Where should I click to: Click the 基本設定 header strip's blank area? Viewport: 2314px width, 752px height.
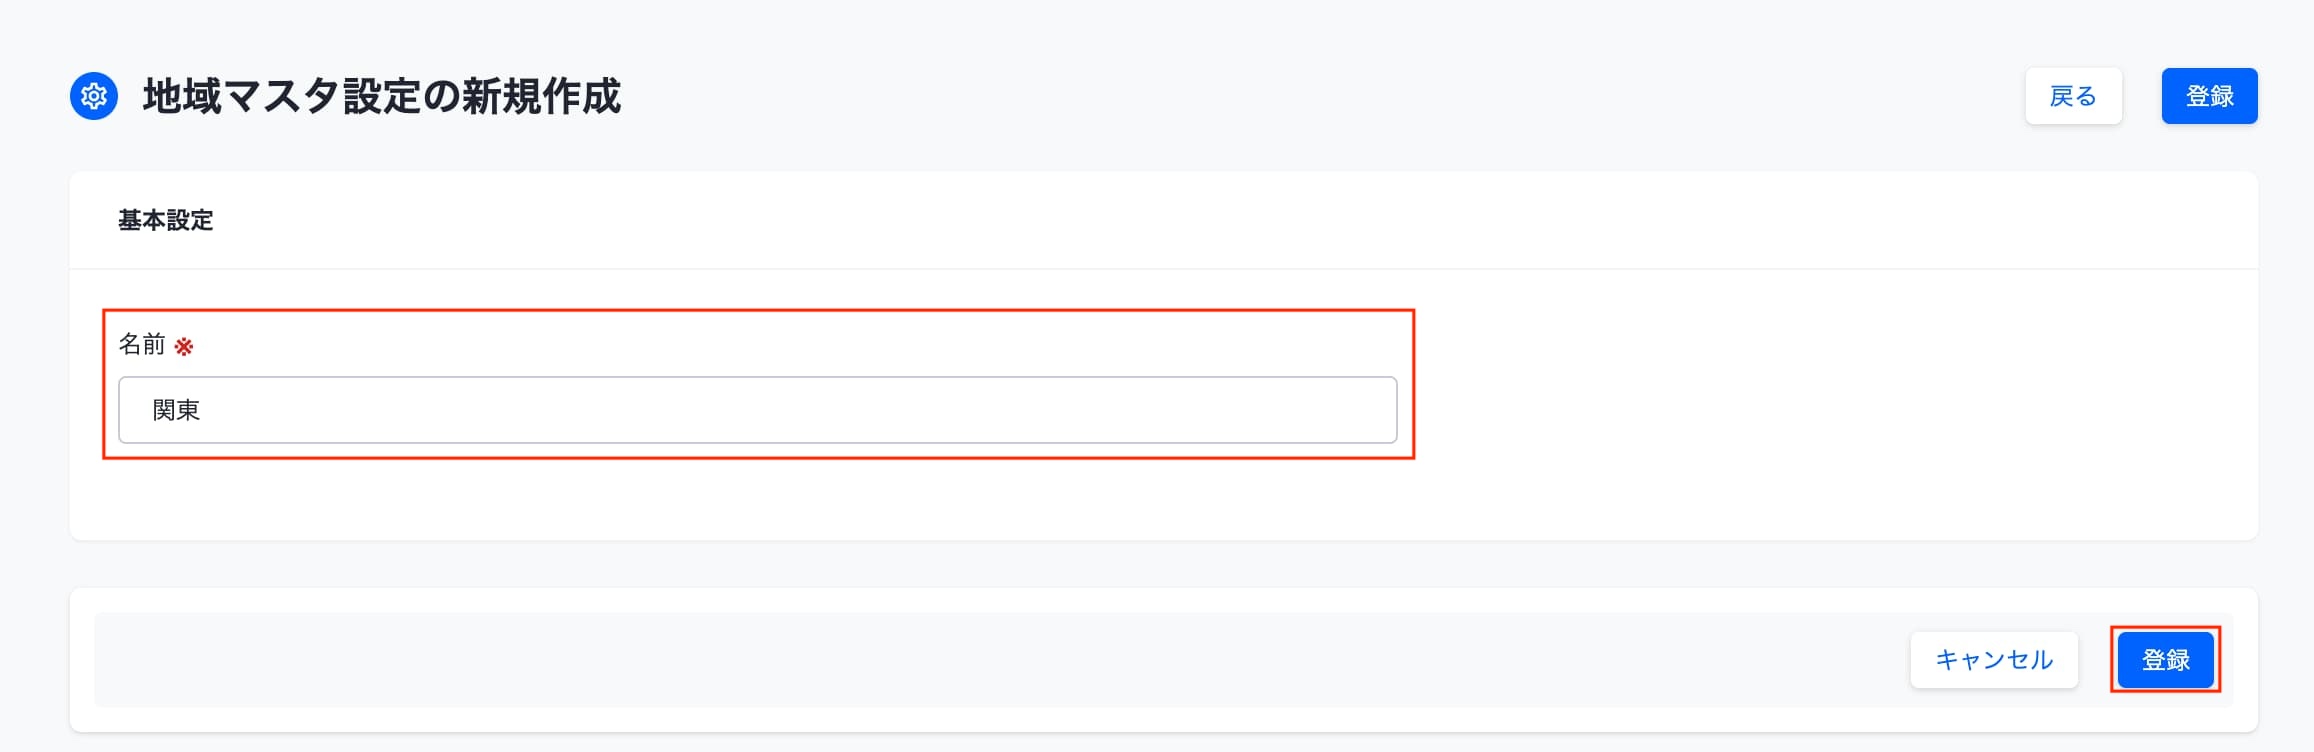click(x=1200, y=220)
